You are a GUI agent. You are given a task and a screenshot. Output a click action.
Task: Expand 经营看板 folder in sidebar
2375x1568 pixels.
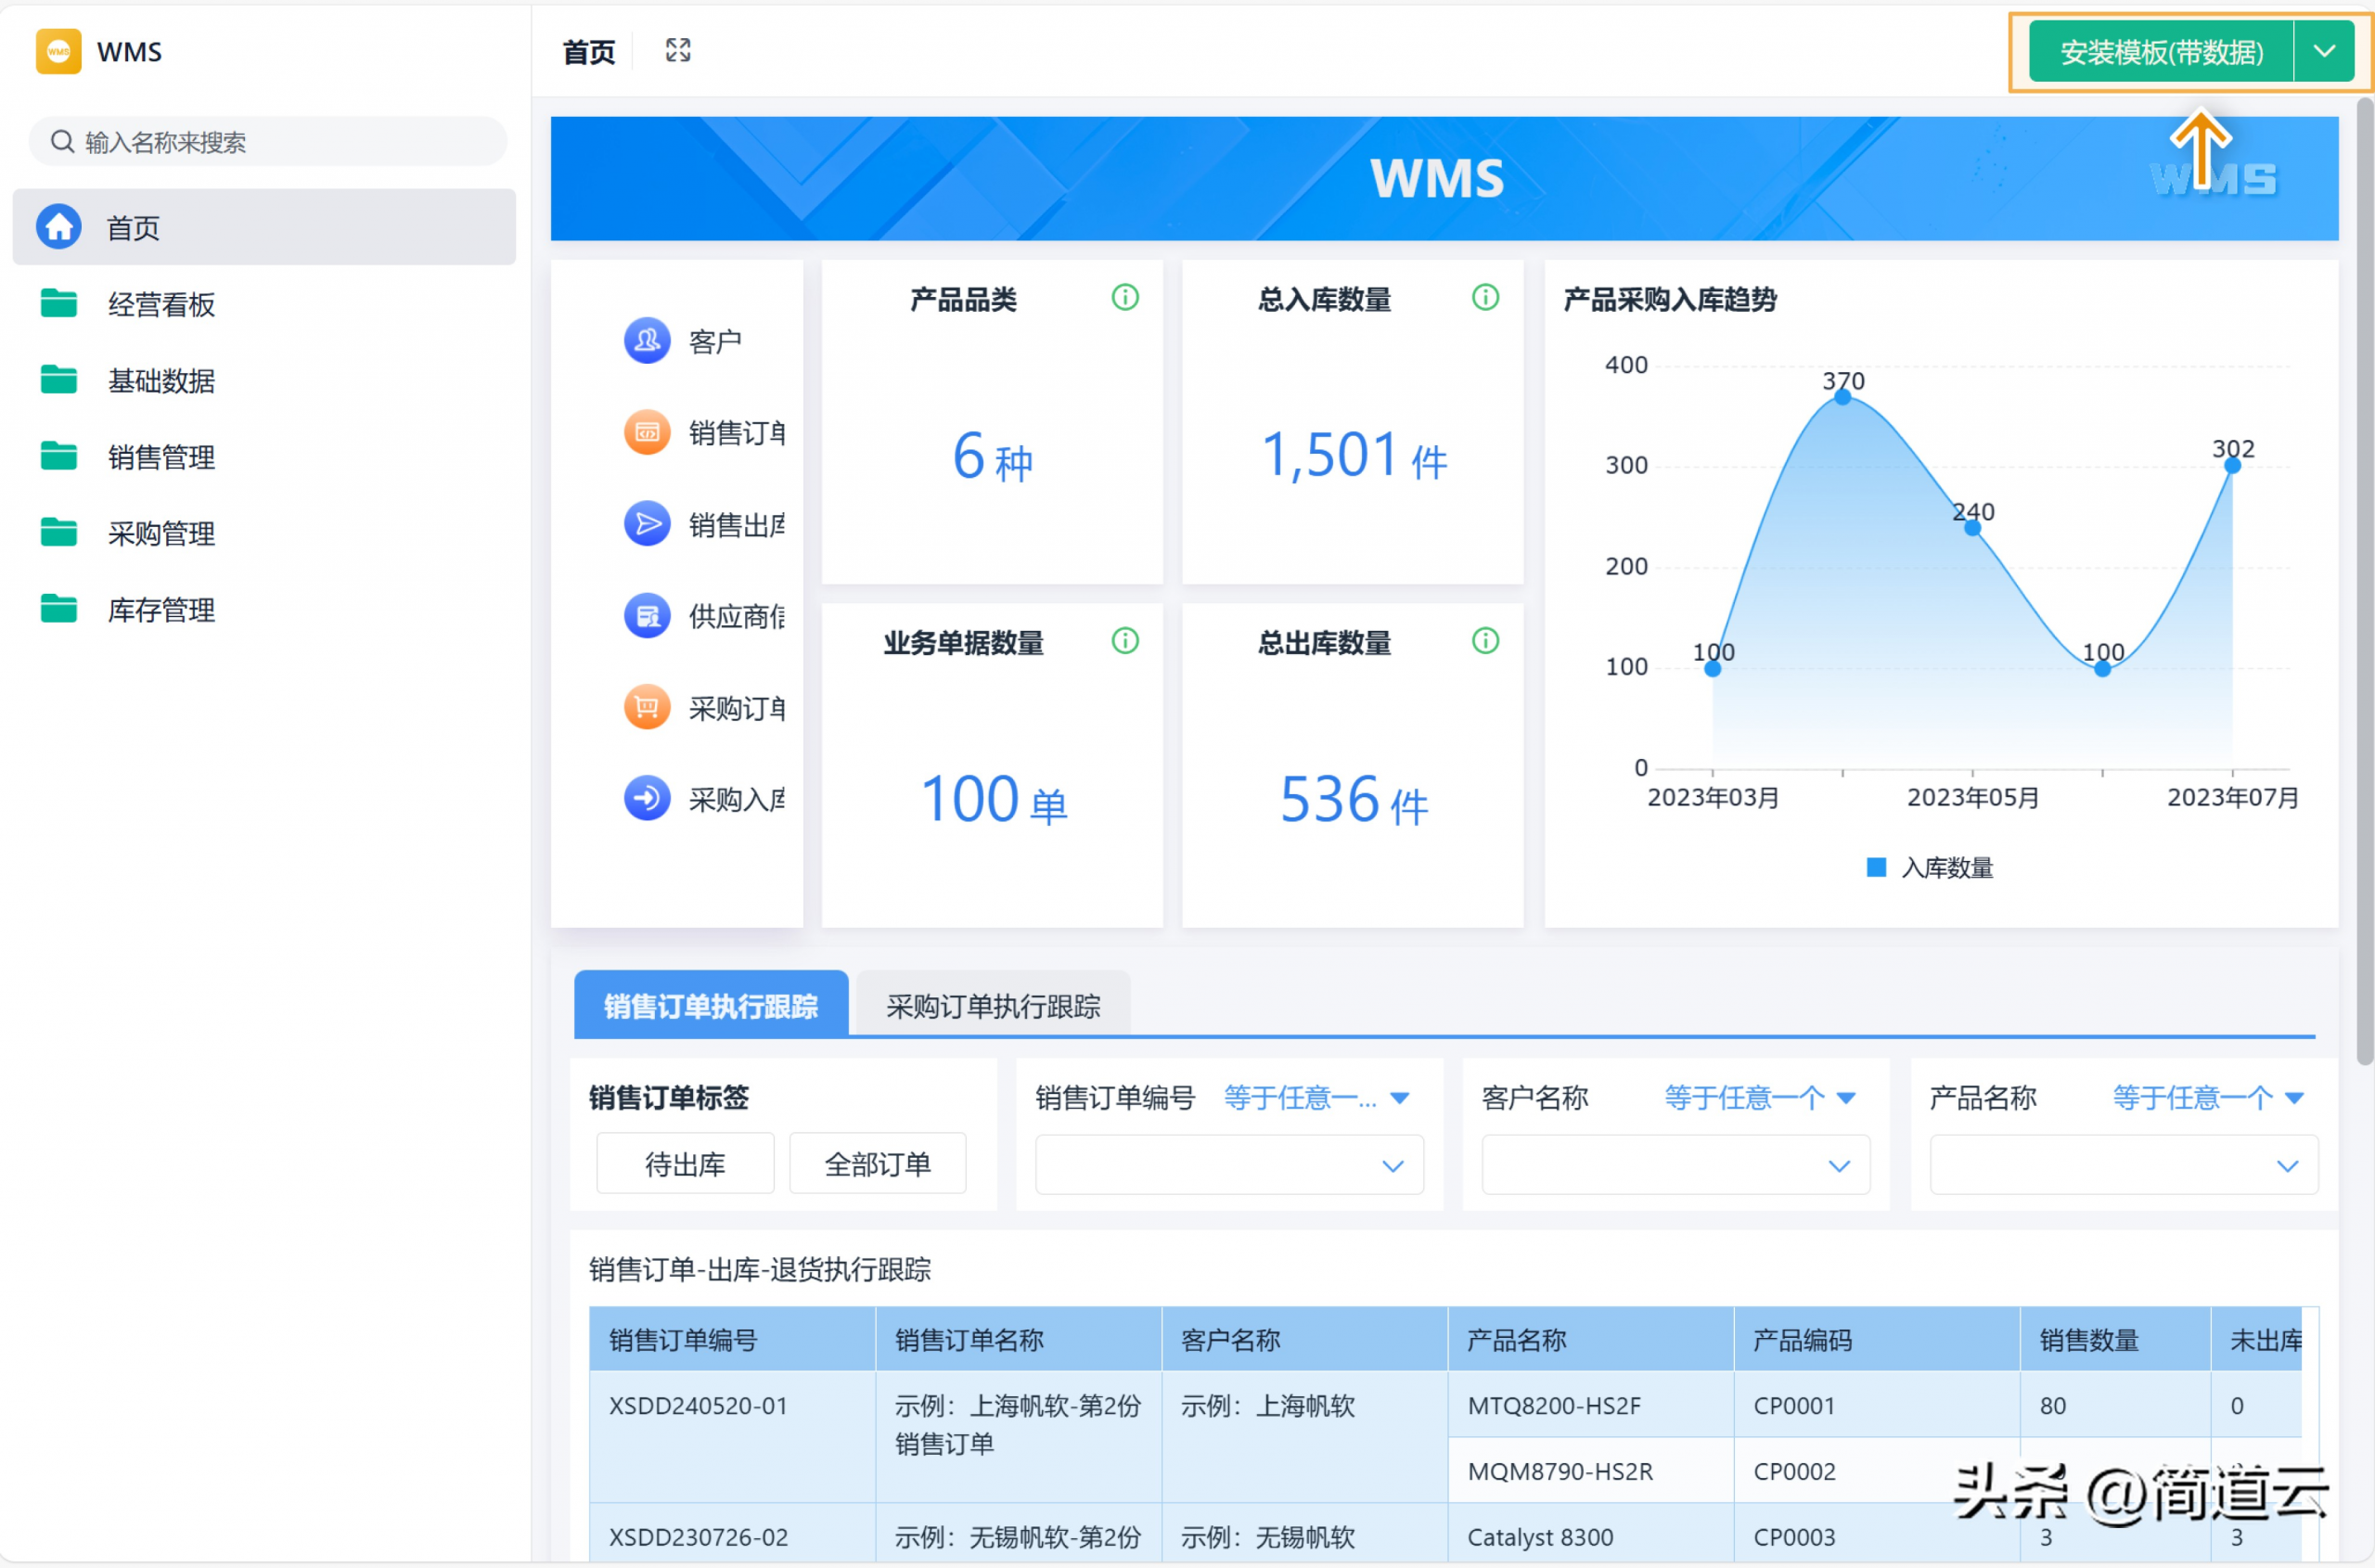161,304
